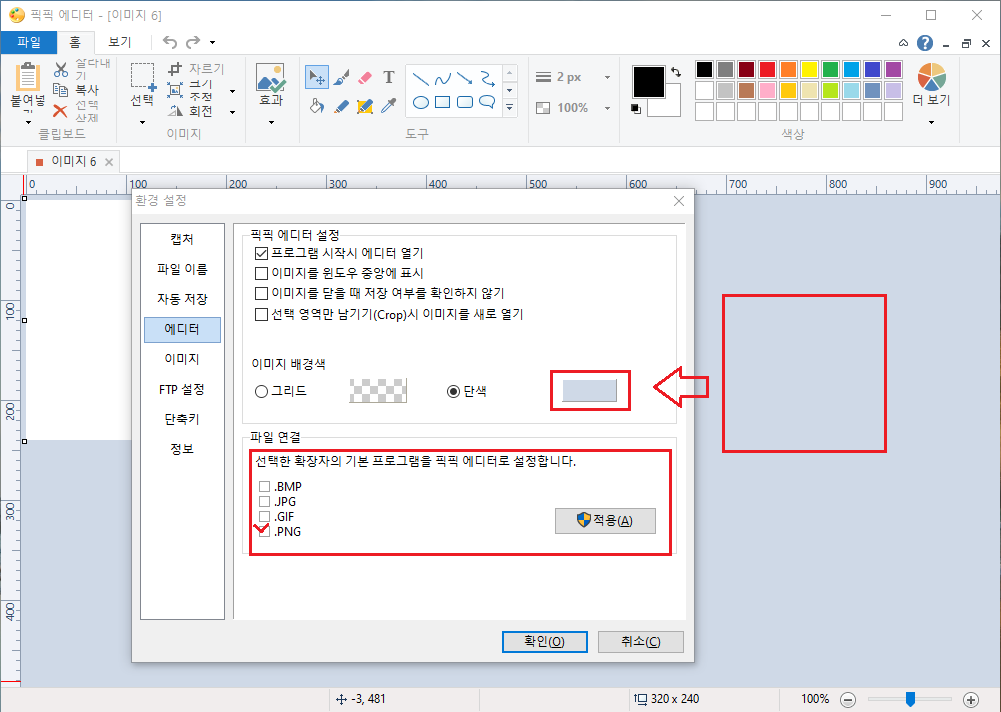This screenshot has width=1001, height=712.
Task: Open the quick access toolbar customize arrow
Action: (213, 43)
